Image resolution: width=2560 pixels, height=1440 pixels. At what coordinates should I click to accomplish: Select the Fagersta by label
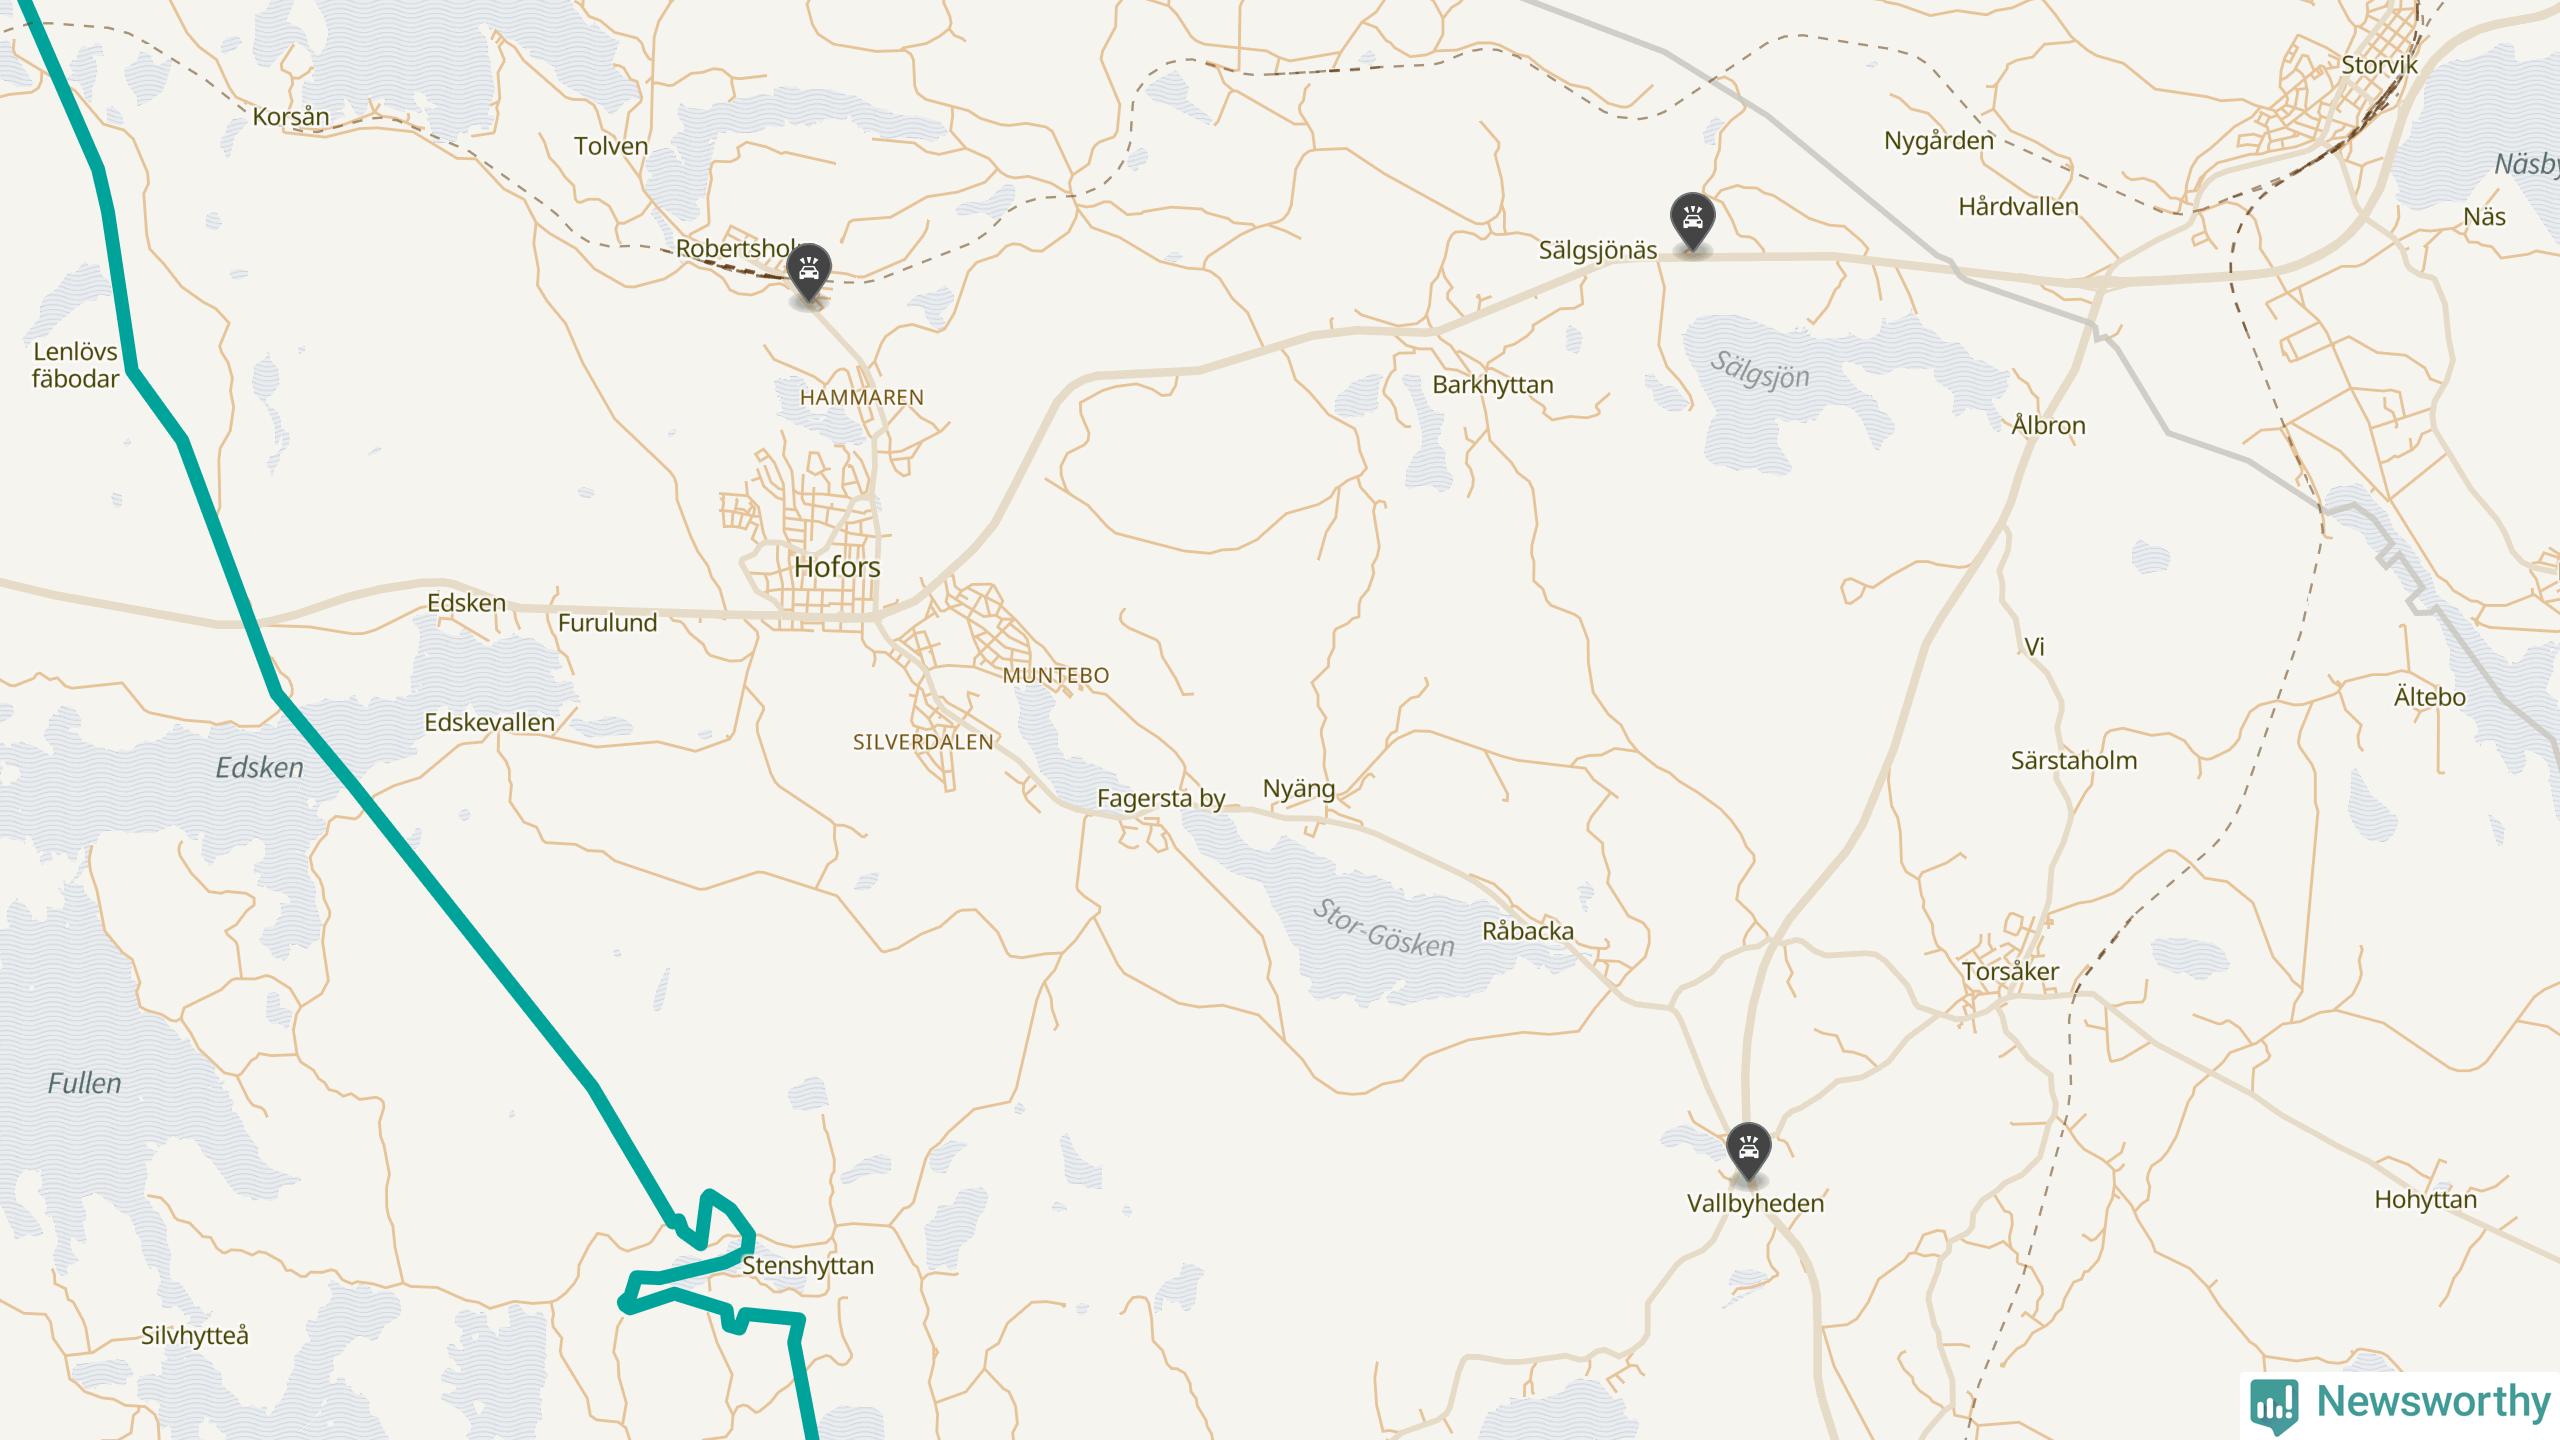coord(1161,798)
